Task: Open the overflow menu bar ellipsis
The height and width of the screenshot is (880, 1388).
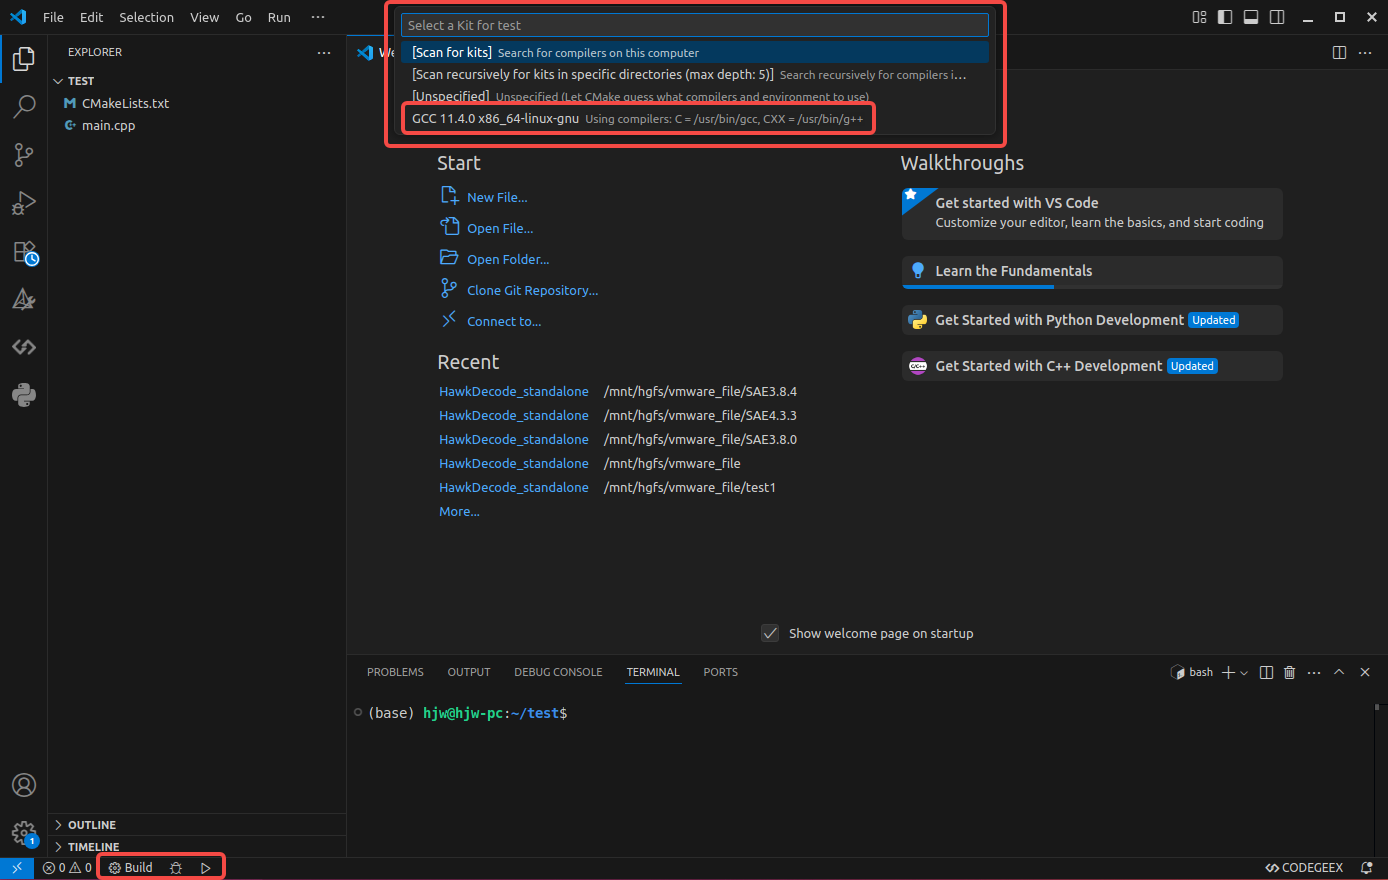Action: pos(318,17)
